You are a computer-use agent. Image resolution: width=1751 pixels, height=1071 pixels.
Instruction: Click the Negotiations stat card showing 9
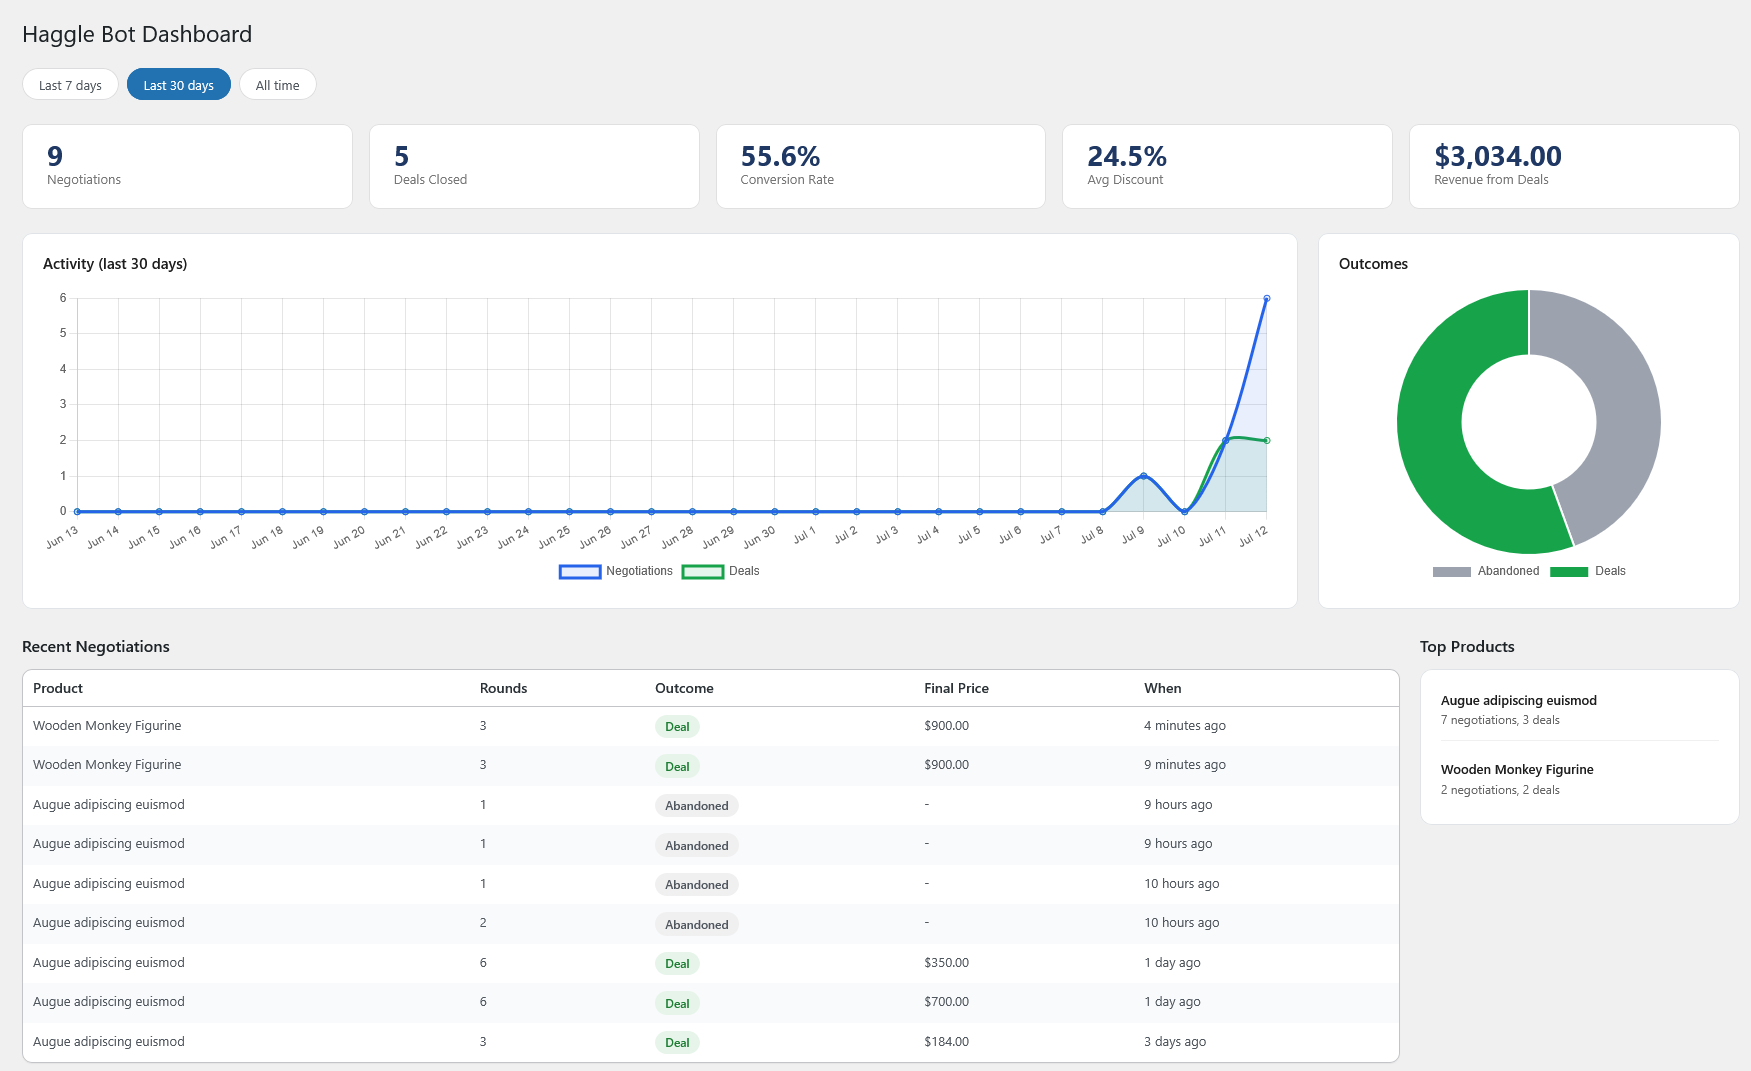[x=187, y=166]
